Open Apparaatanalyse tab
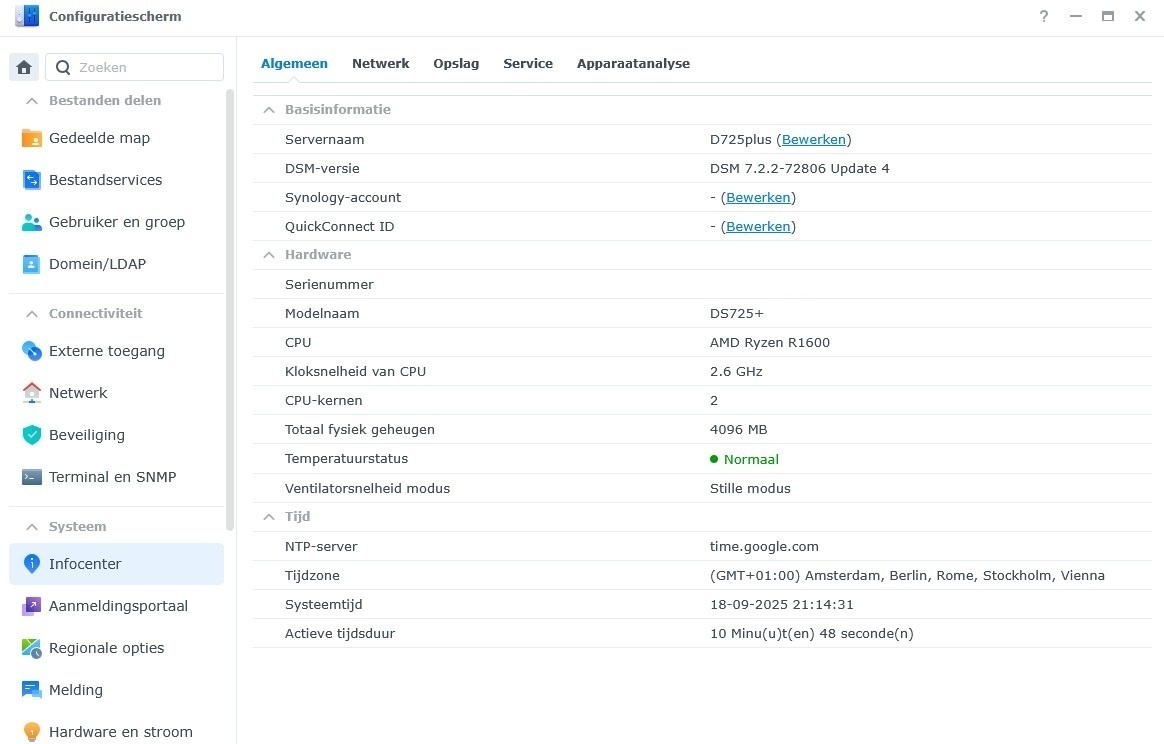Screen dimensions: 1164x744 pos(633,64)
